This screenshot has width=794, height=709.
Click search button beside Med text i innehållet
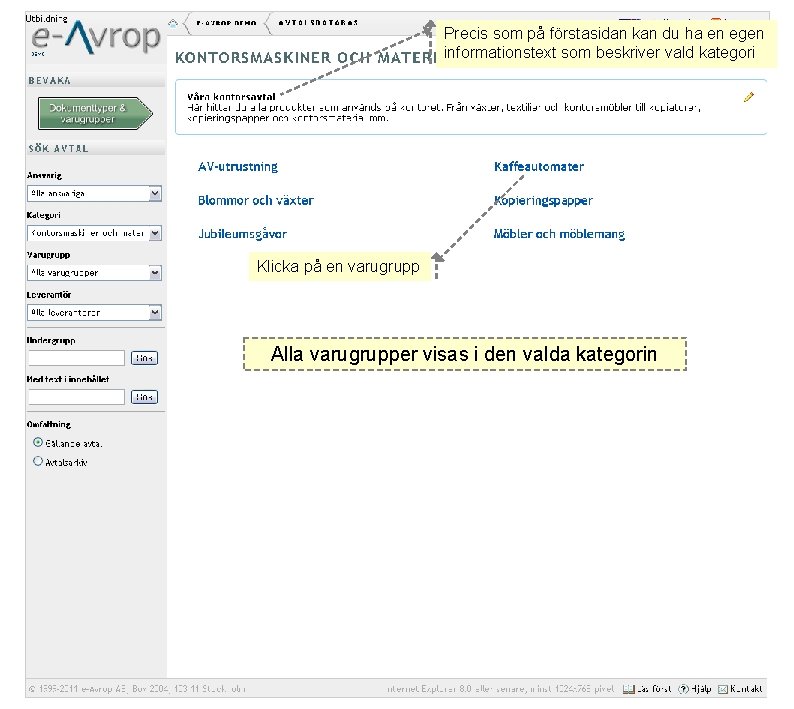coord(144,397)
